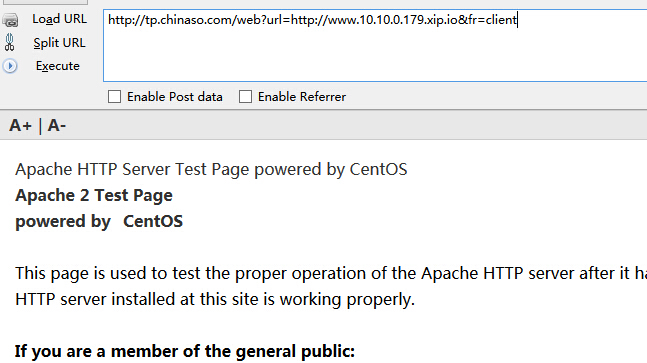Decrease font size with A-
Screen dimensions: 647x363
coord(57,125)
